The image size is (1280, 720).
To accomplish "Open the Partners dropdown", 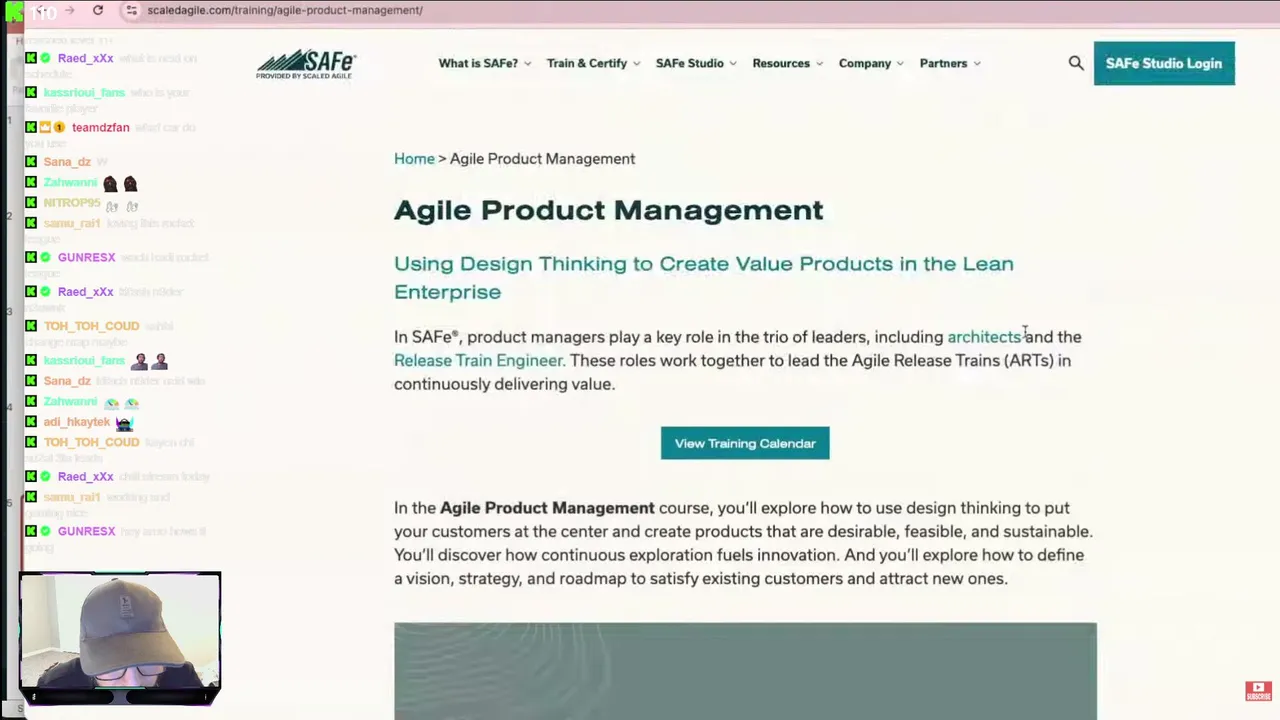I will [x=950, y=63].
